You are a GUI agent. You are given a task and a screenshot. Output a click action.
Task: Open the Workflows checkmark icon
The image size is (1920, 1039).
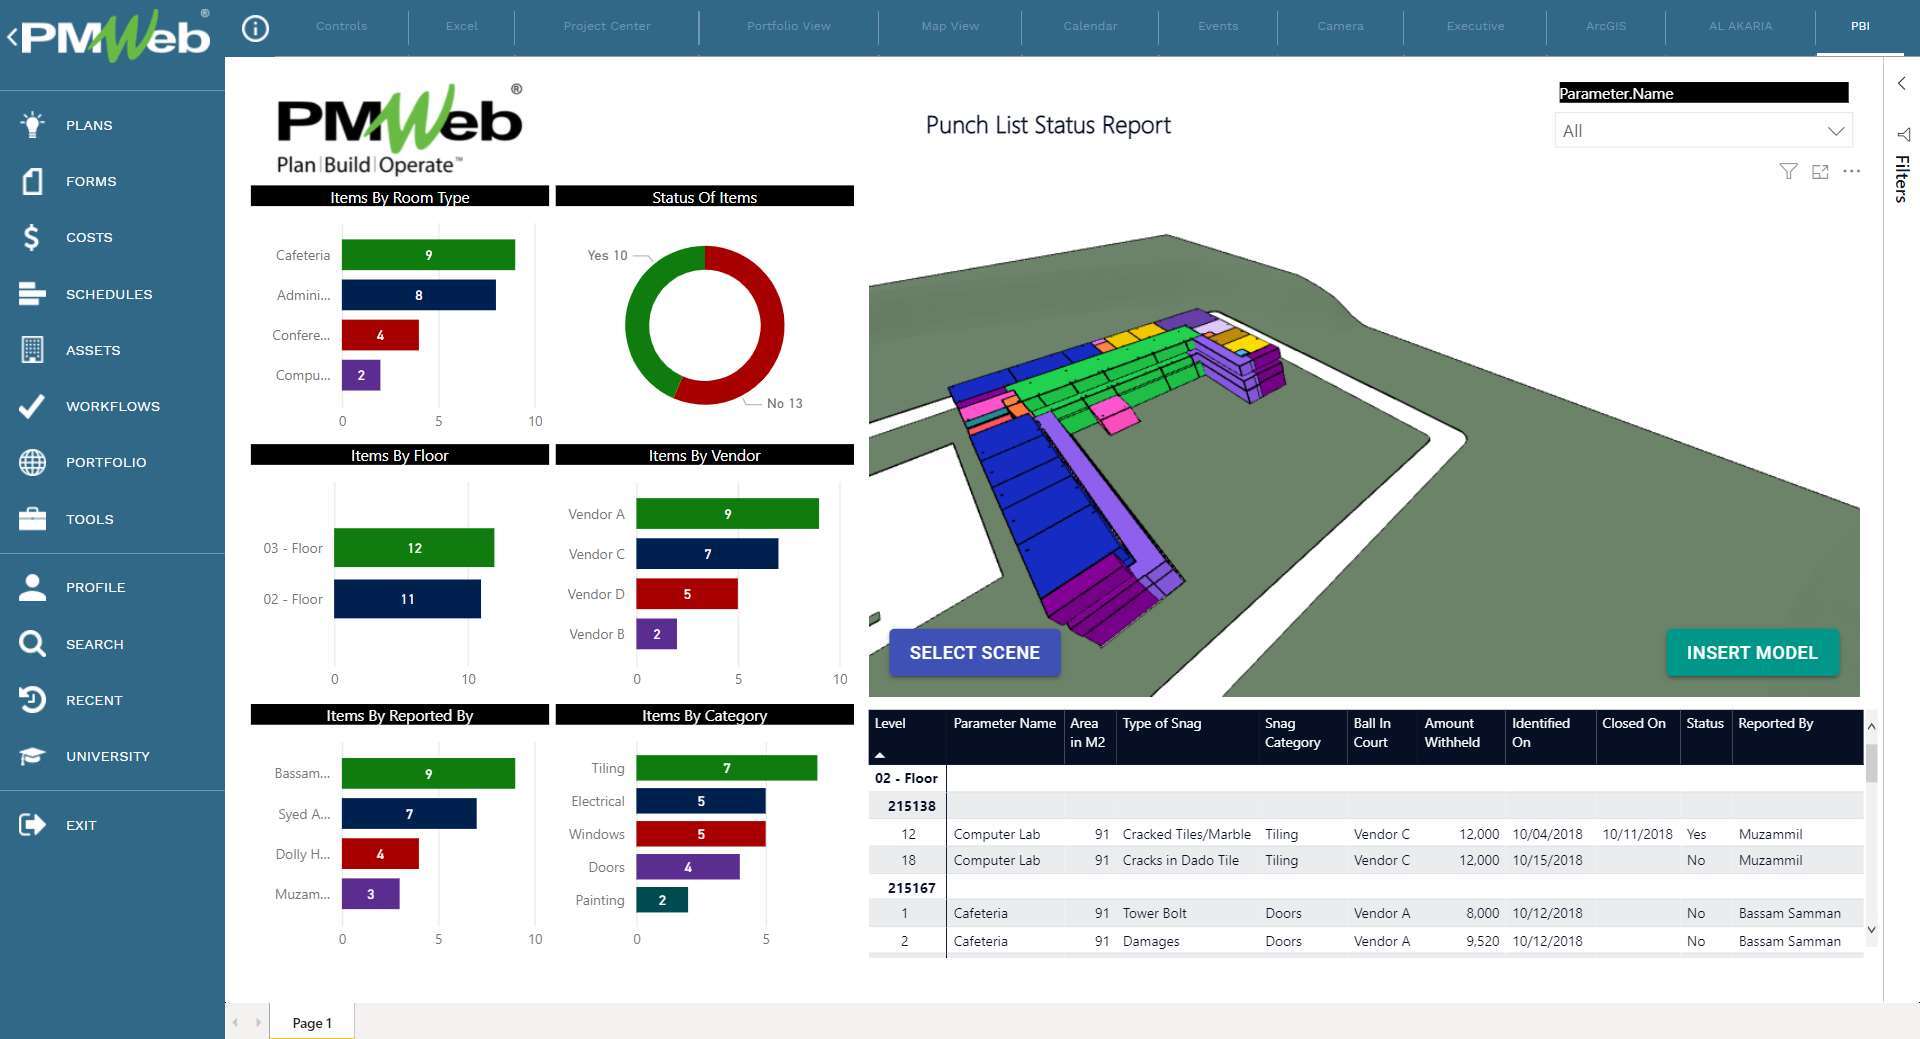coord(32,406)
